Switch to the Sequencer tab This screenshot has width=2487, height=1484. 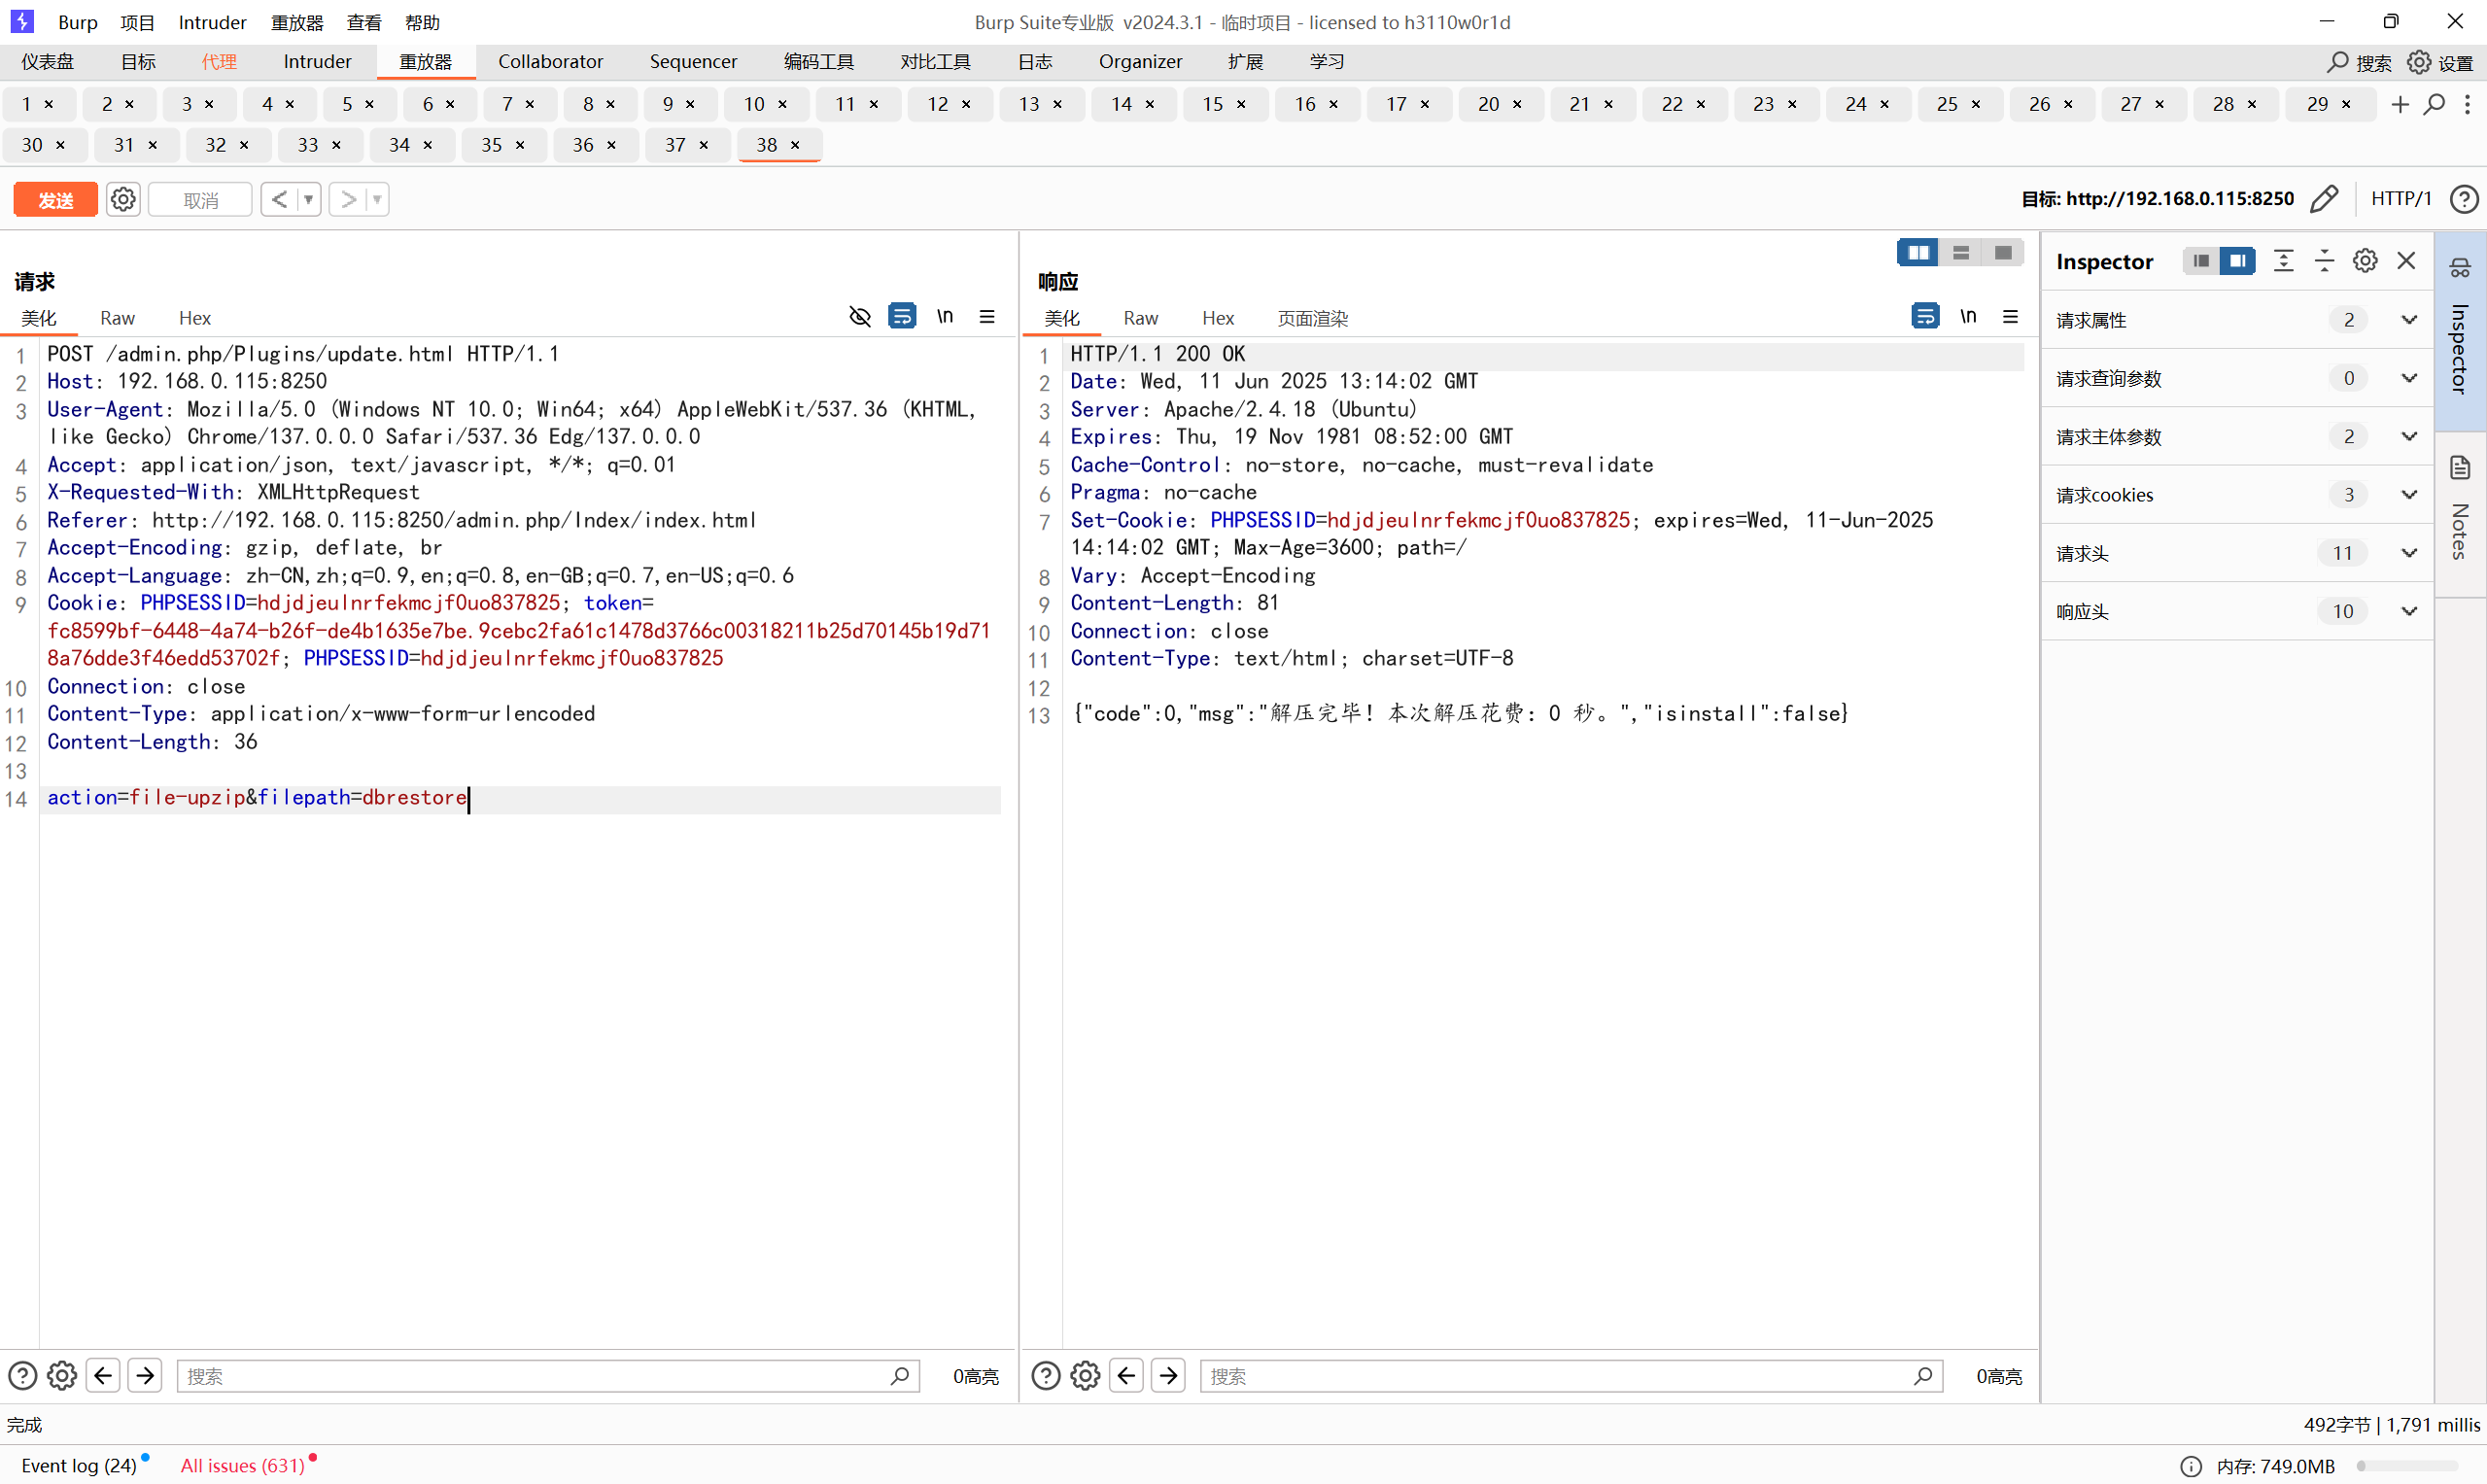point(693,62)
